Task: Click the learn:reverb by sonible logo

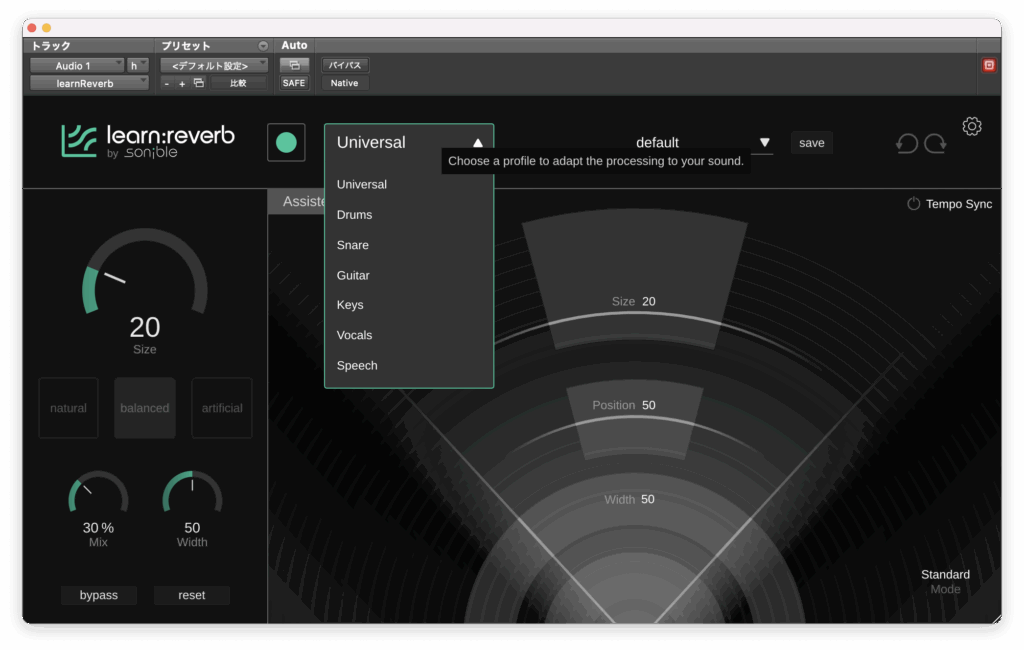Action: [148, 141]
